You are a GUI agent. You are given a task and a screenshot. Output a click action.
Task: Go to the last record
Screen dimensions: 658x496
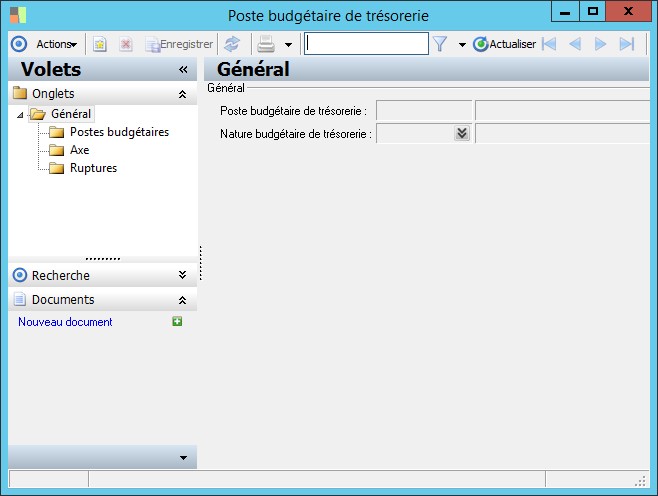tap(627, 44)
